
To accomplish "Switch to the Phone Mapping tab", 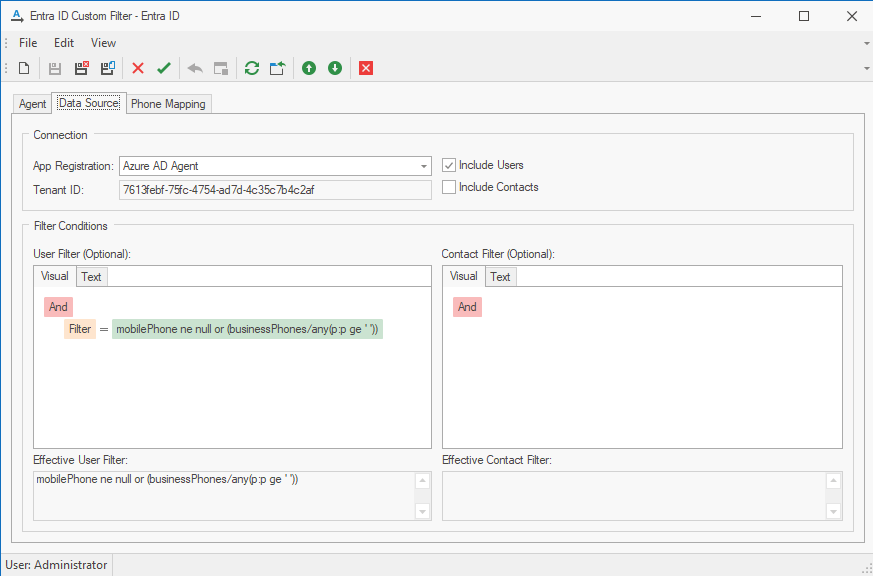I will [x=168, y=104].
